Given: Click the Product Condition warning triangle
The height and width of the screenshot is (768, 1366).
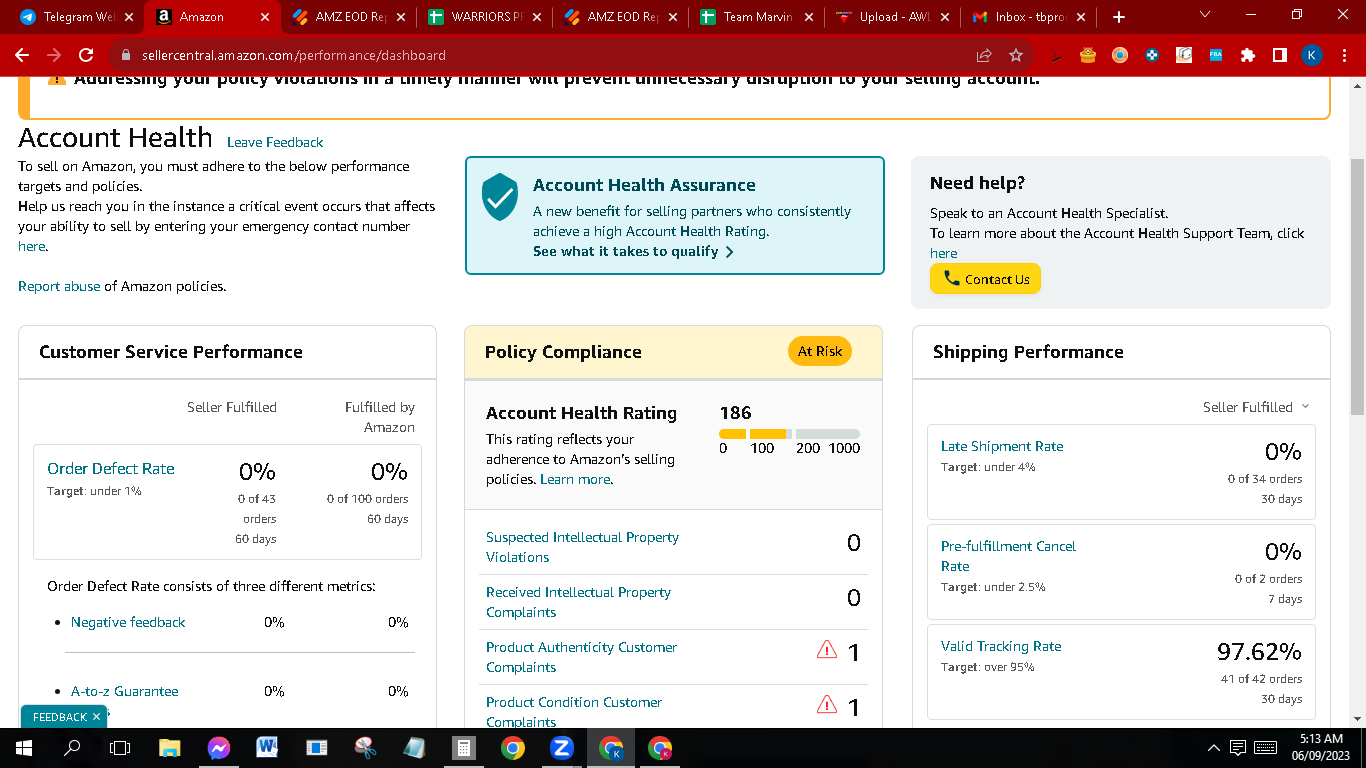Looking at the screenshot, I should pyautogui.click(x=827, y=705).
